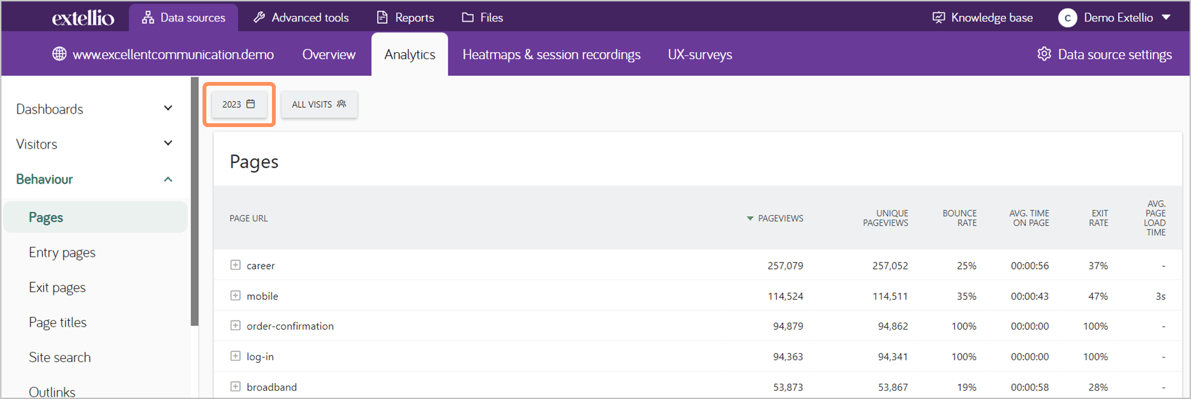1191x399 pixels.
Task: Click the ALL VISITS segment button
Action: [x=319, y=104]
